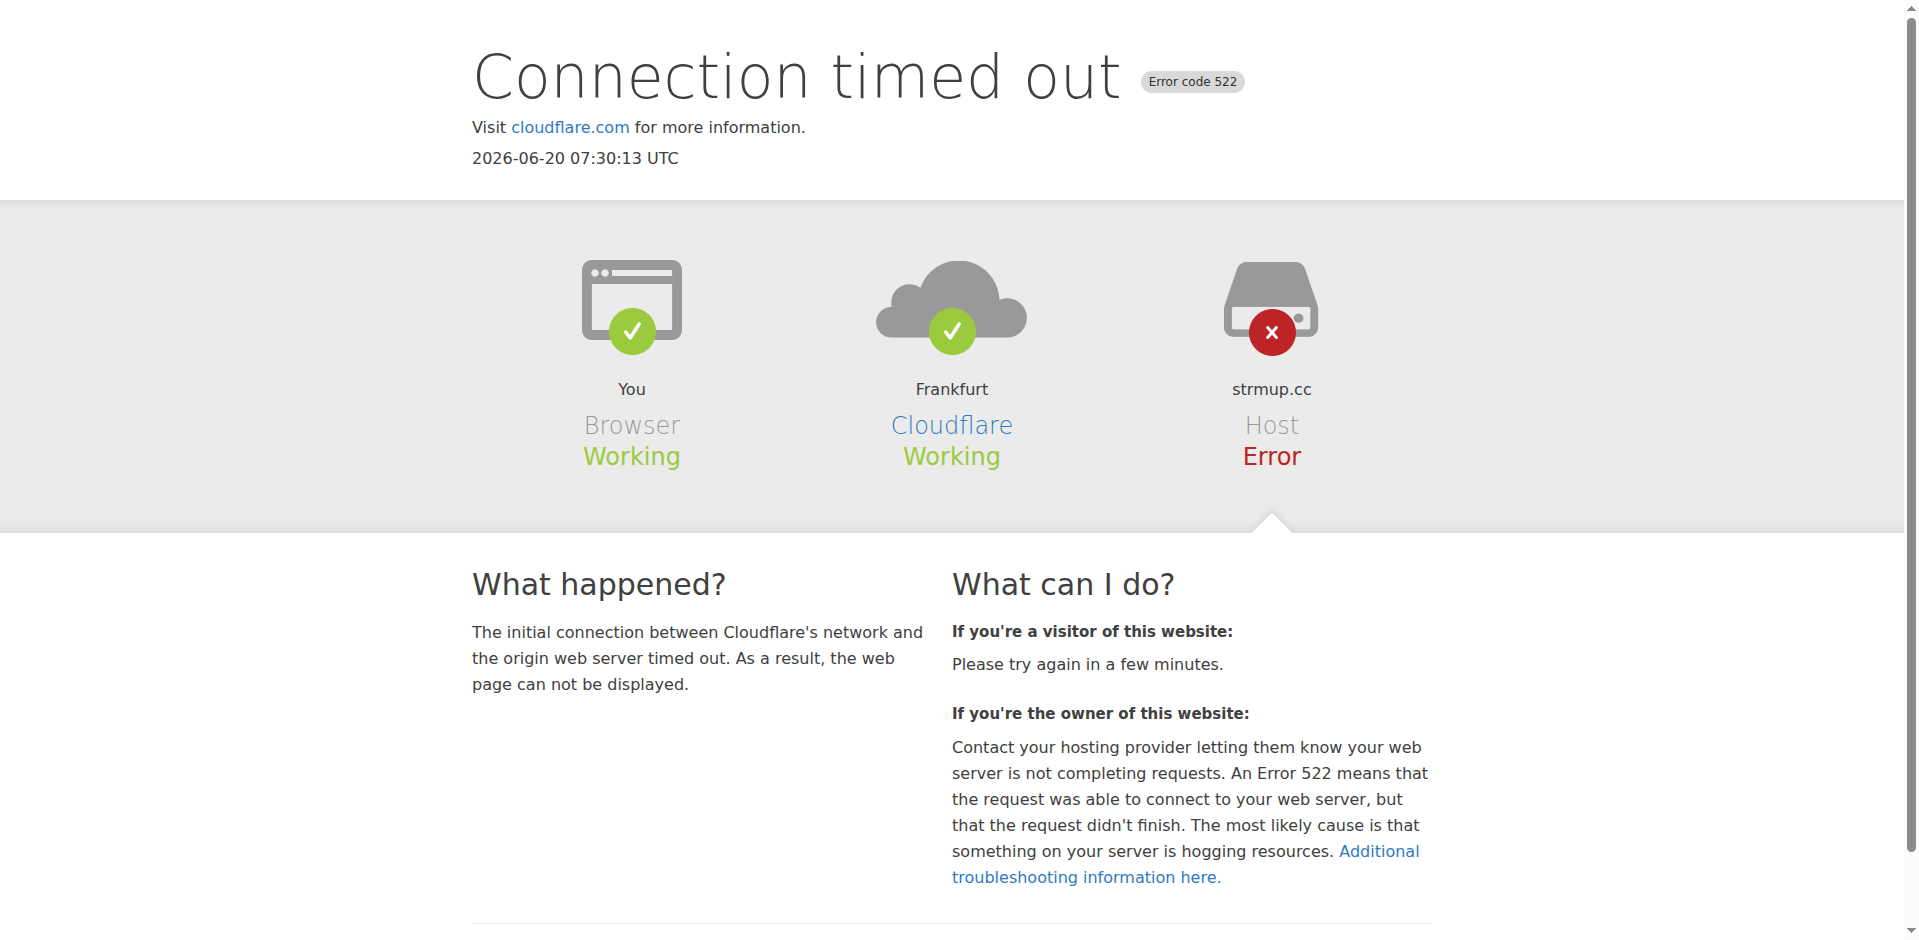This screenshot has width=1919, height=940.
Task: Click the What happened? heading
Action: click(x=599, y=584)
